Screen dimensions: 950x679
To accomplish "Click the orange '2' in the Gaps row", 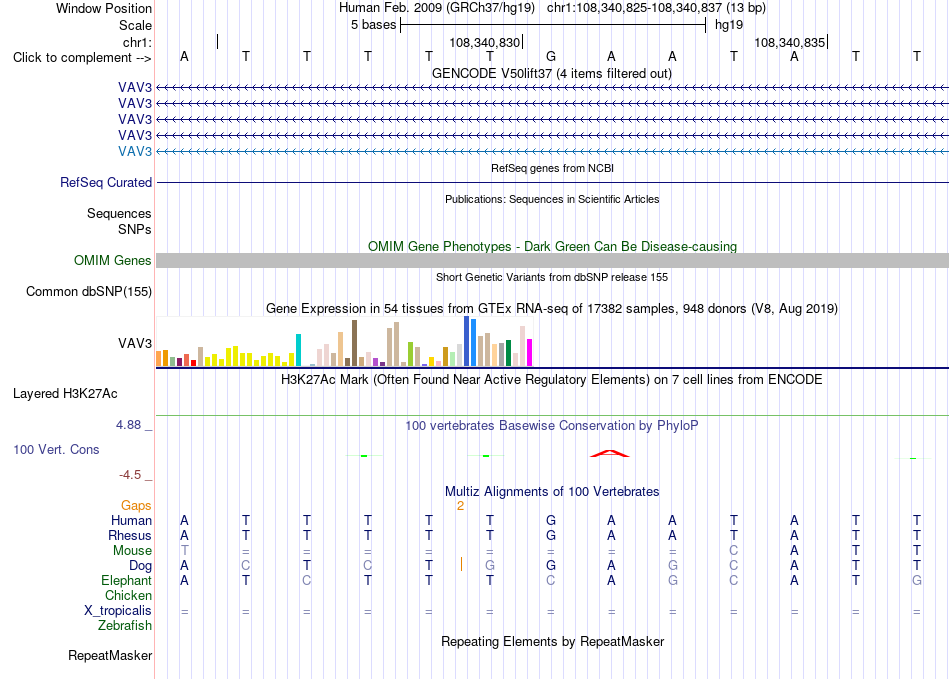I will pyautogui.click(x=460, y=506).
